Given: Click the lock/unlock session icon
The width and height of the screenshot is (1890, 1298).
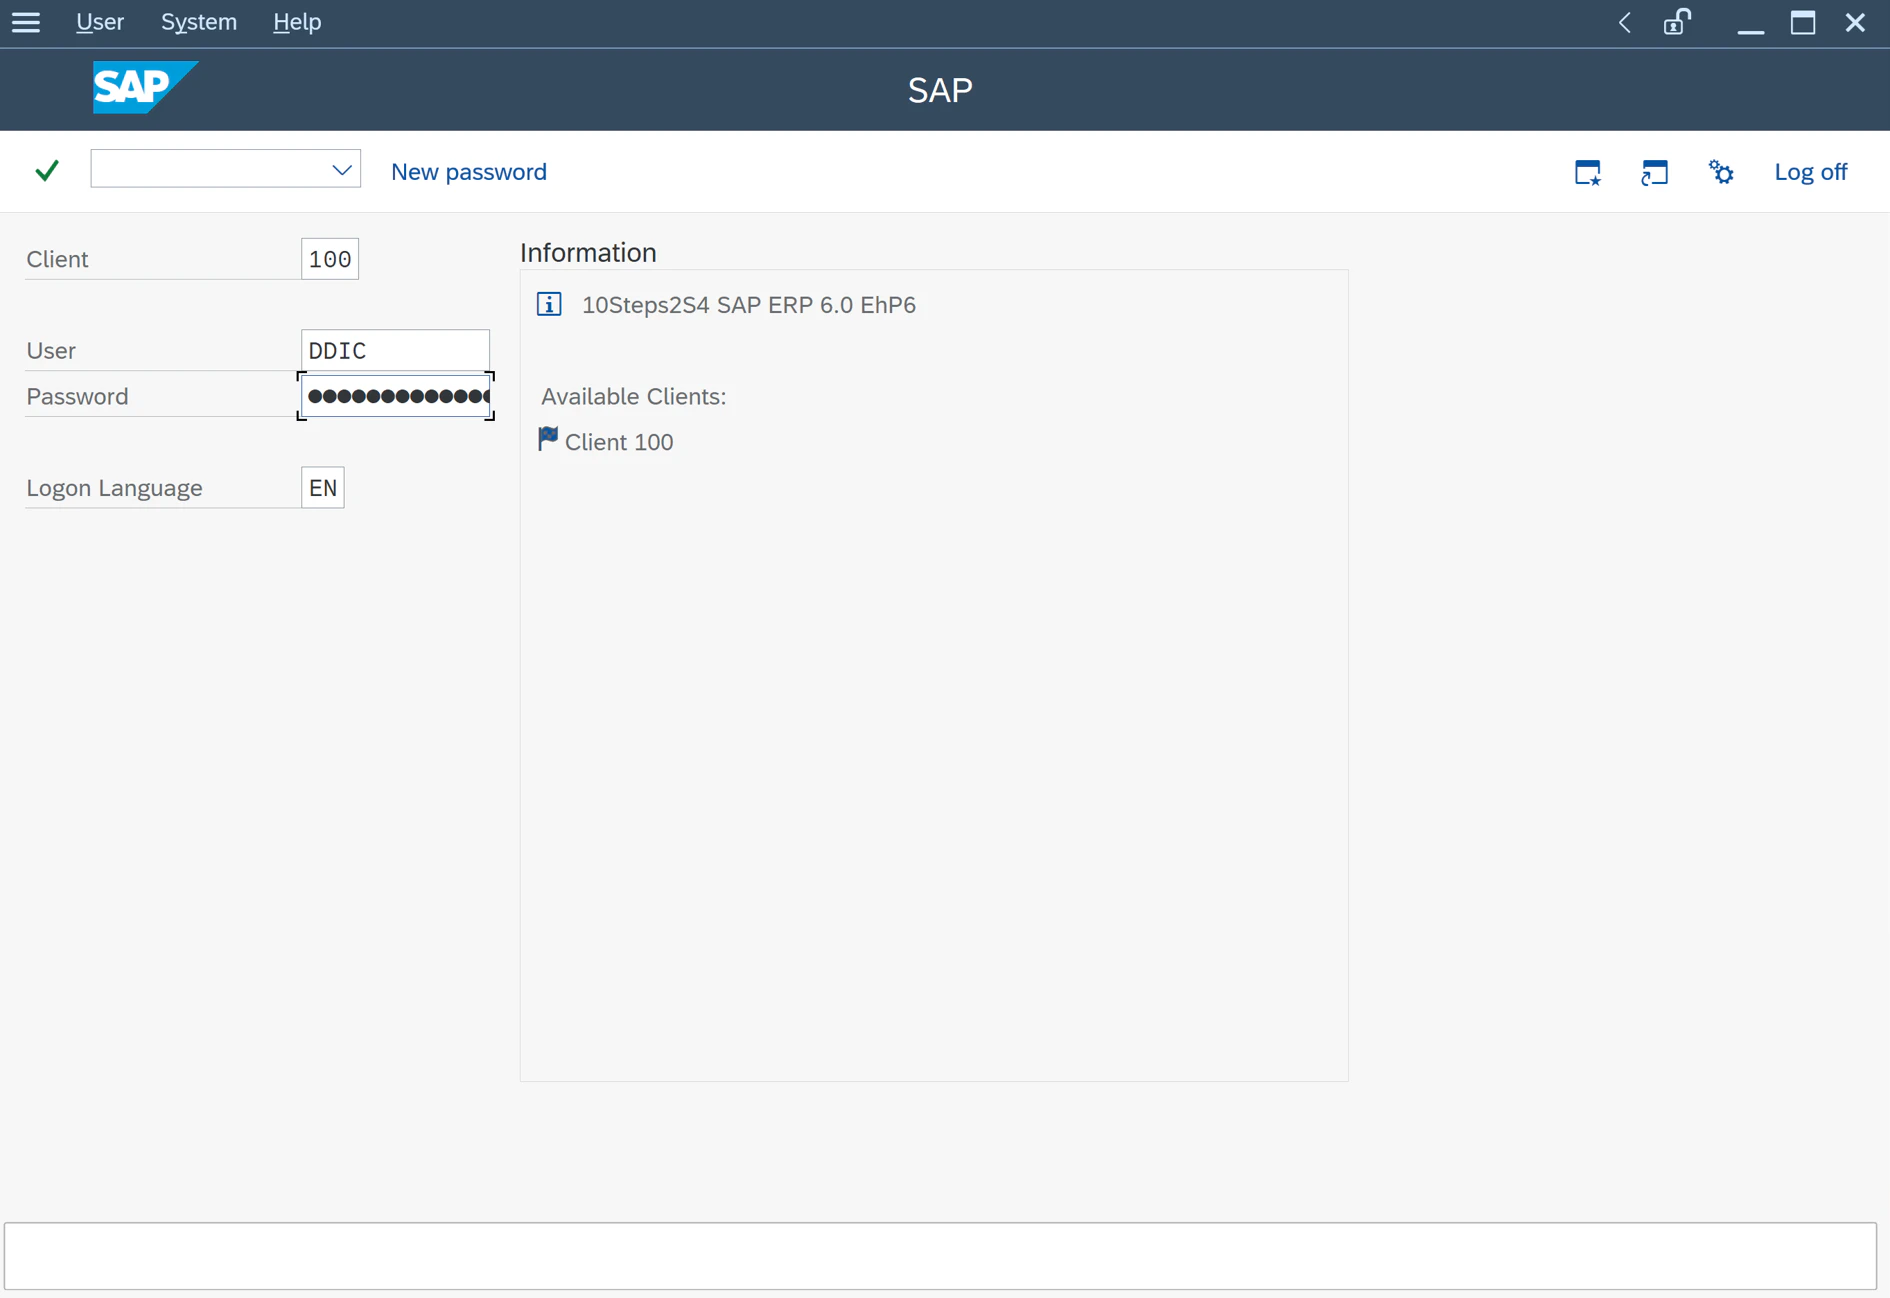Looking at the screenshot, I should pyautogui.click(x=1677, y=22).
